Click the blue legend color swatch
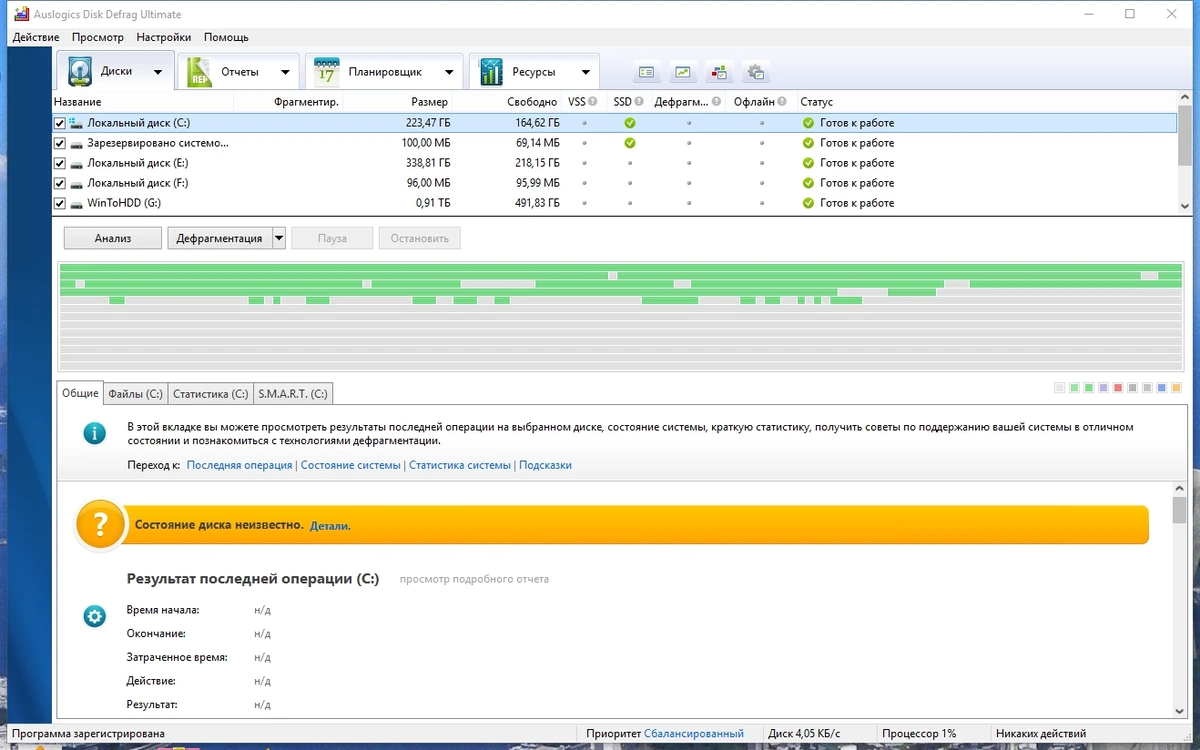 1162,388
